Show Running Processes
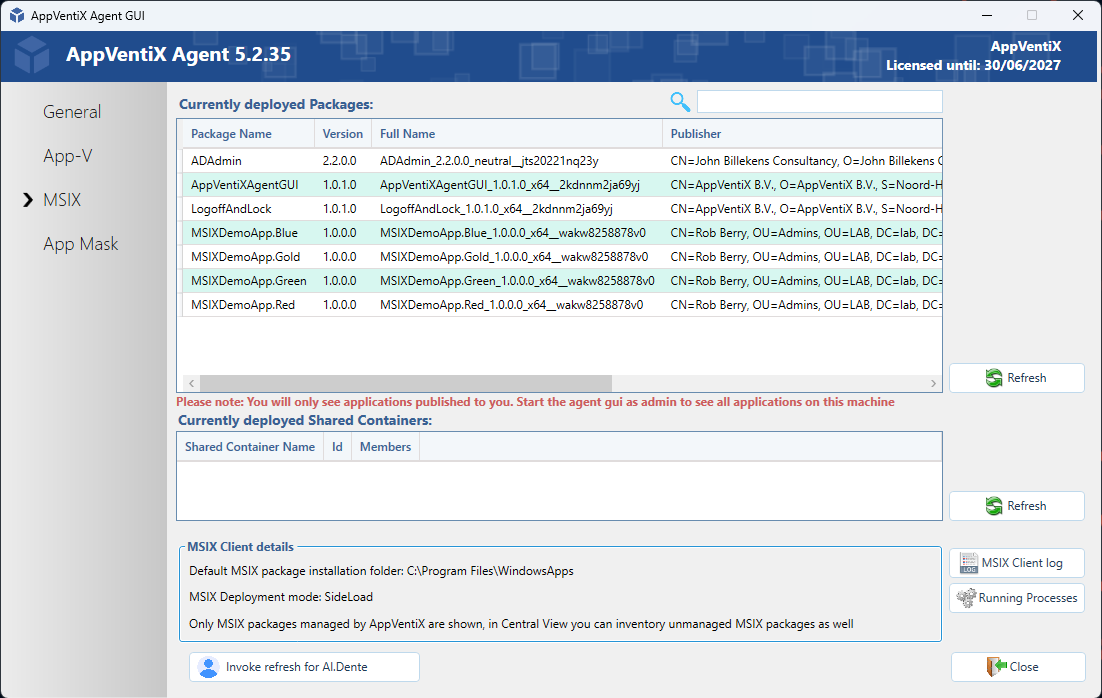 click(1016, 598)
